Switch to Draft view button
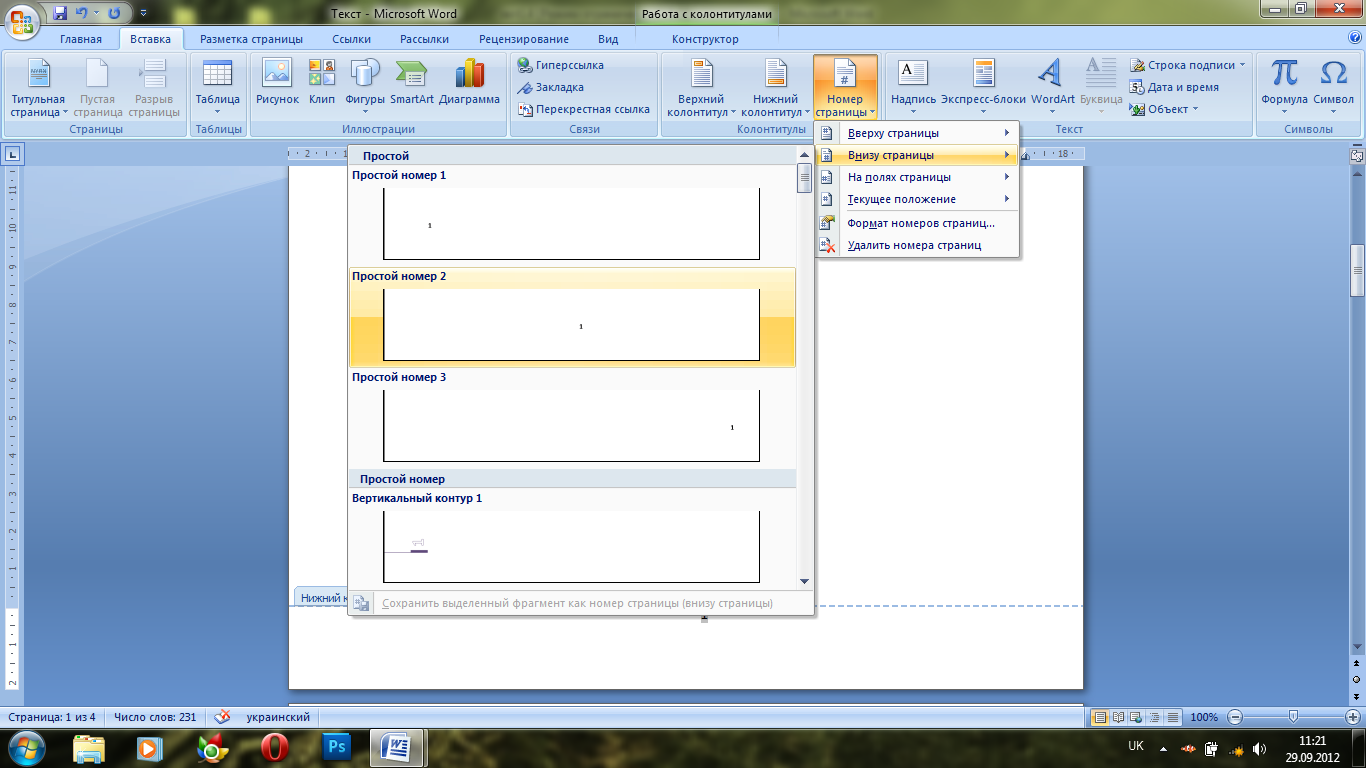Image resolution: width=1366 pixels, height=768 pixels. pyautogui.click(x=1173, y=717)
